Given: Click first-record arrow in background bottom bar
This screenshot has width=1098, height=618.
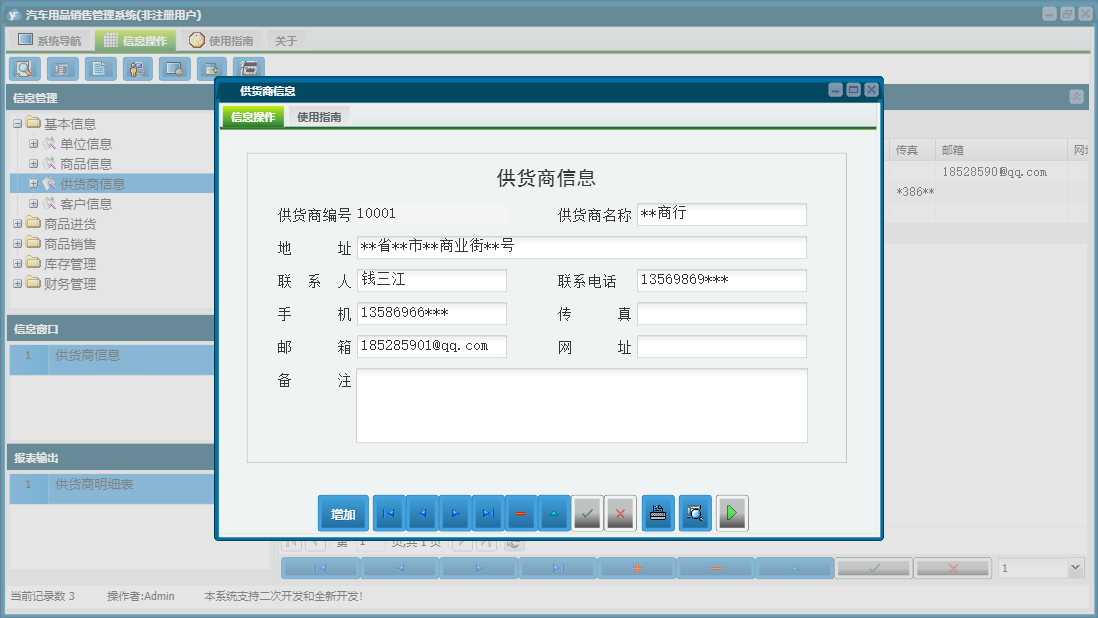Looking at the screenshot, I should pos(321,568).
